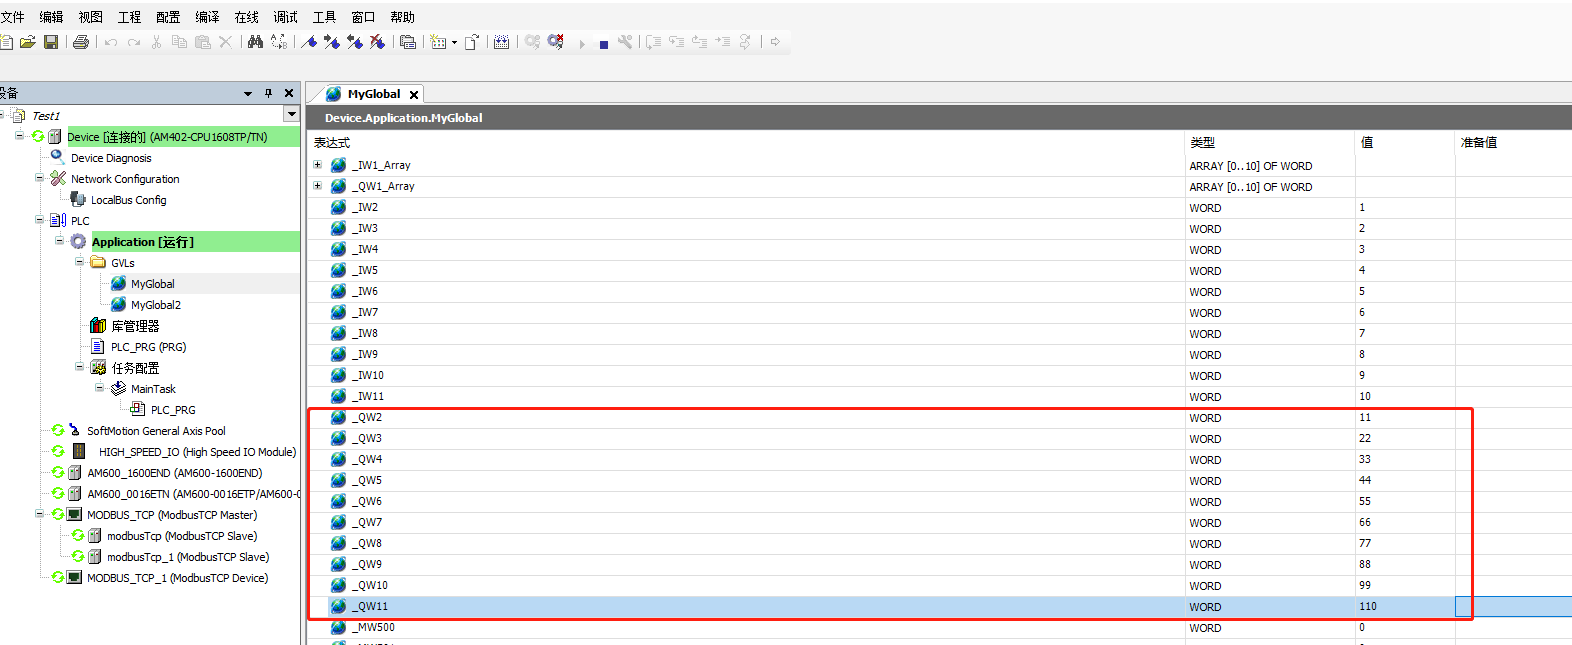
Task: Create a new file from toolbar
Action: click(x=6, y=42)
